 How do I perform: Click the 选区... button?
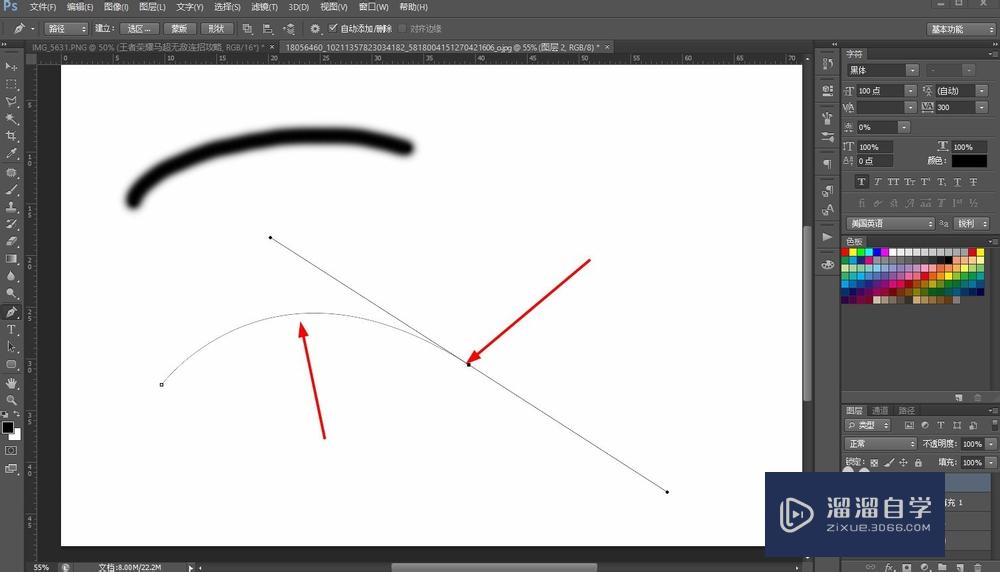pyautogui.click(x=138, y=29)
